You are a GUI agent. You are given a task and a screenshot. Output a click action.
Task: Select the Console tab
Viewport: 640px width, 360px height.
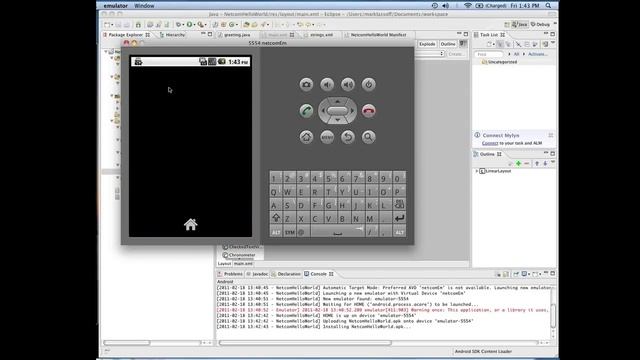tap(318, 274)
